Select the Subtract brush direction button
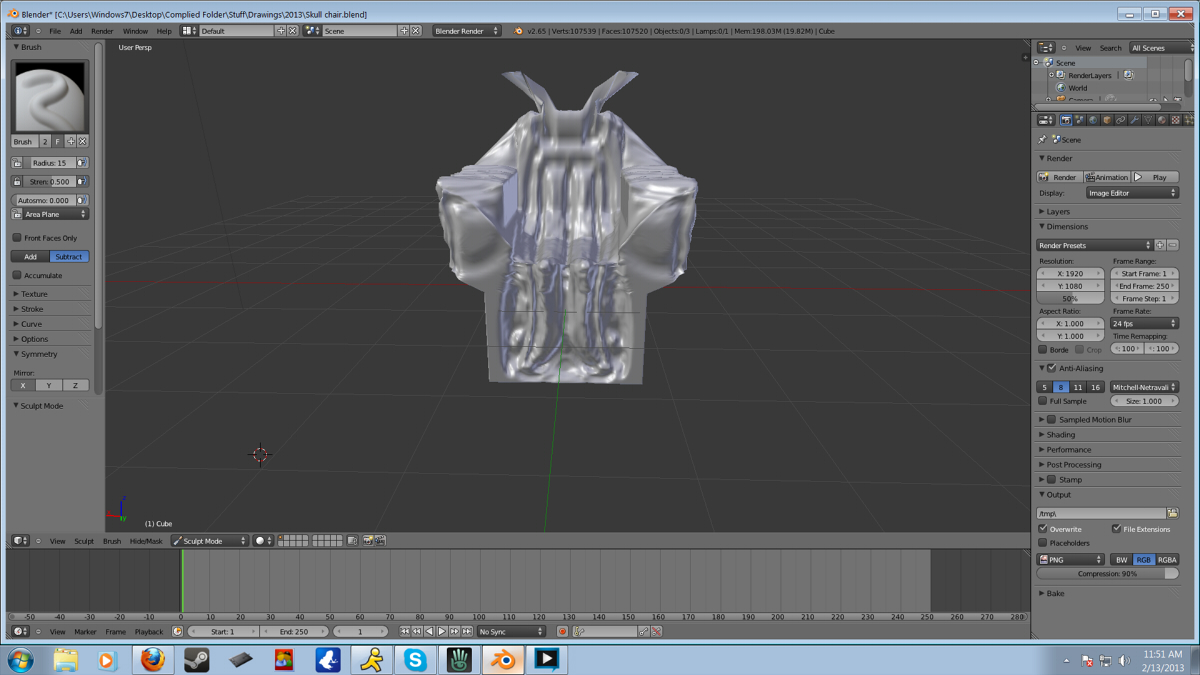Viewport: 1200px width, 675px height. click(69, 257)
